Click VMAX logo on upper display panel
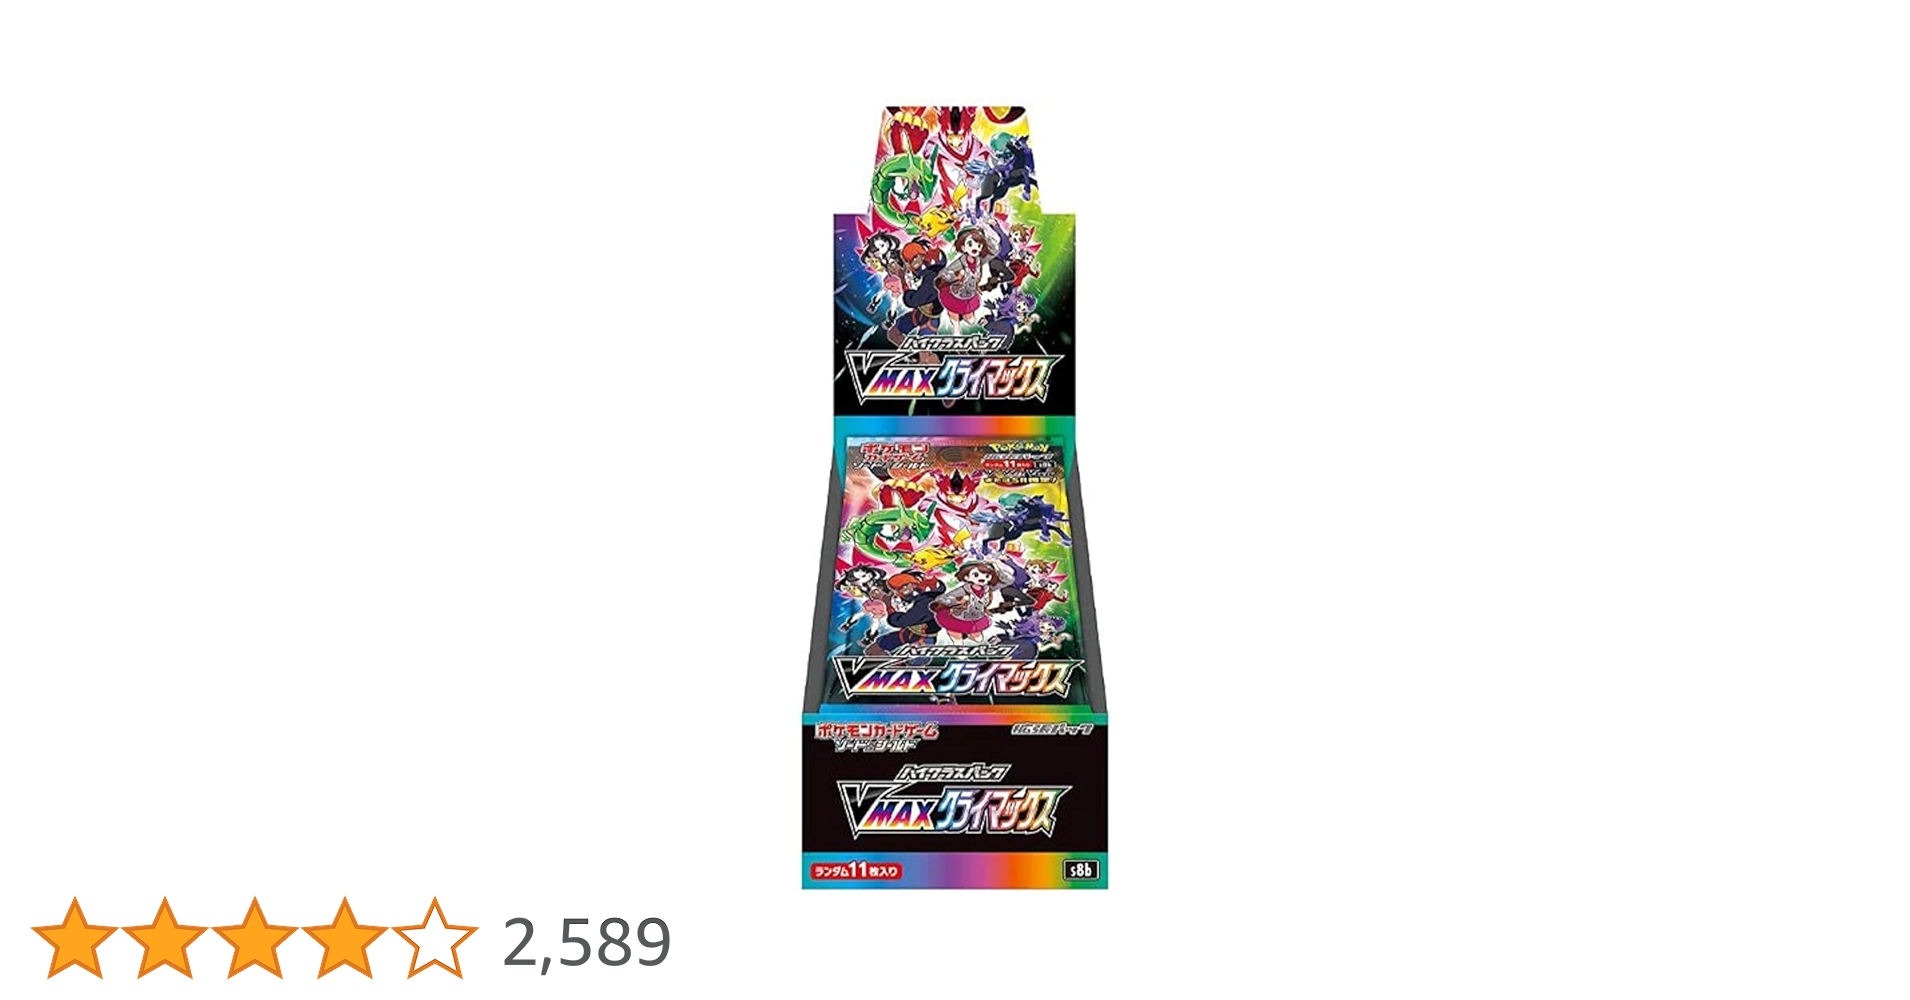Viewport: 1910px width, 1000px height. (x=945, y=377)
